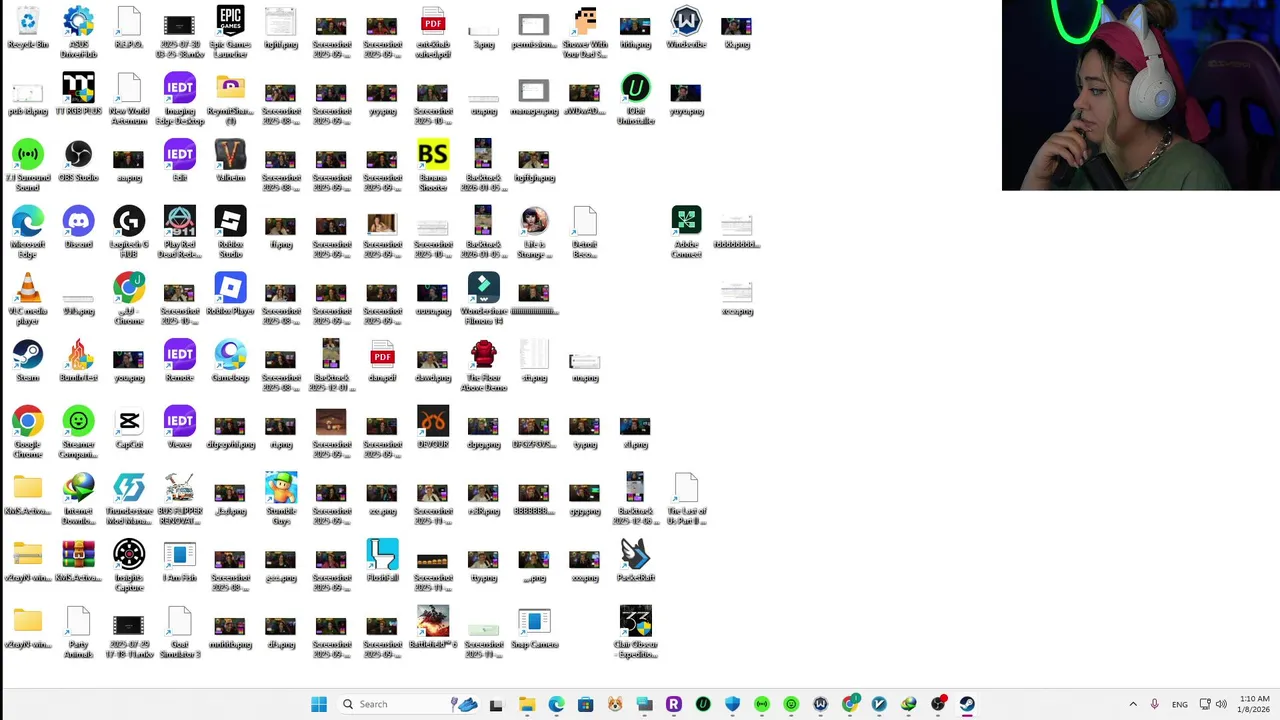The image size is (1280, 720).
Task: Open the Party Animals shortcut
Action: pyautogui.click(x=78, y=632)
